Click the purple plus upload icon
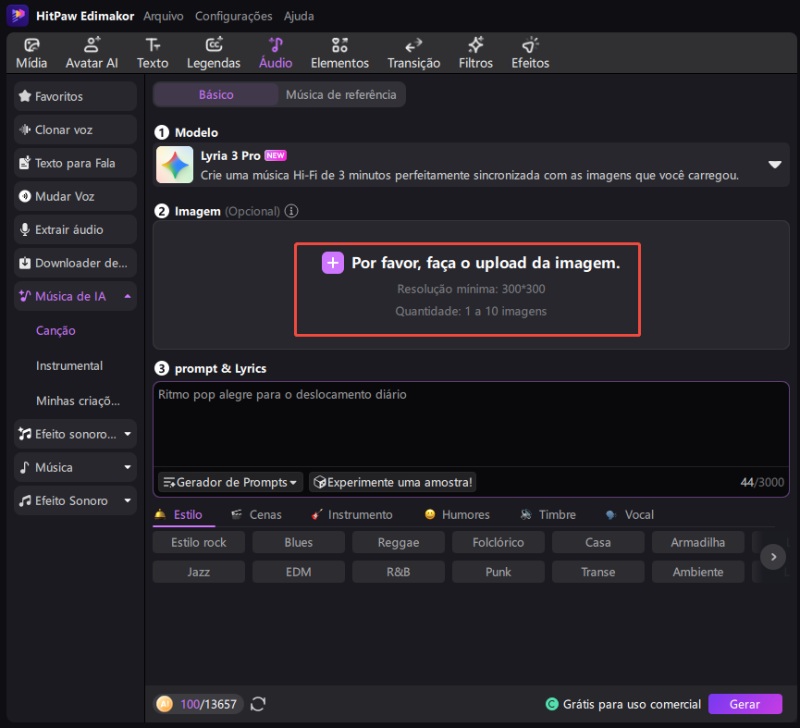The image size is (800, 728). tap(333, 263)
